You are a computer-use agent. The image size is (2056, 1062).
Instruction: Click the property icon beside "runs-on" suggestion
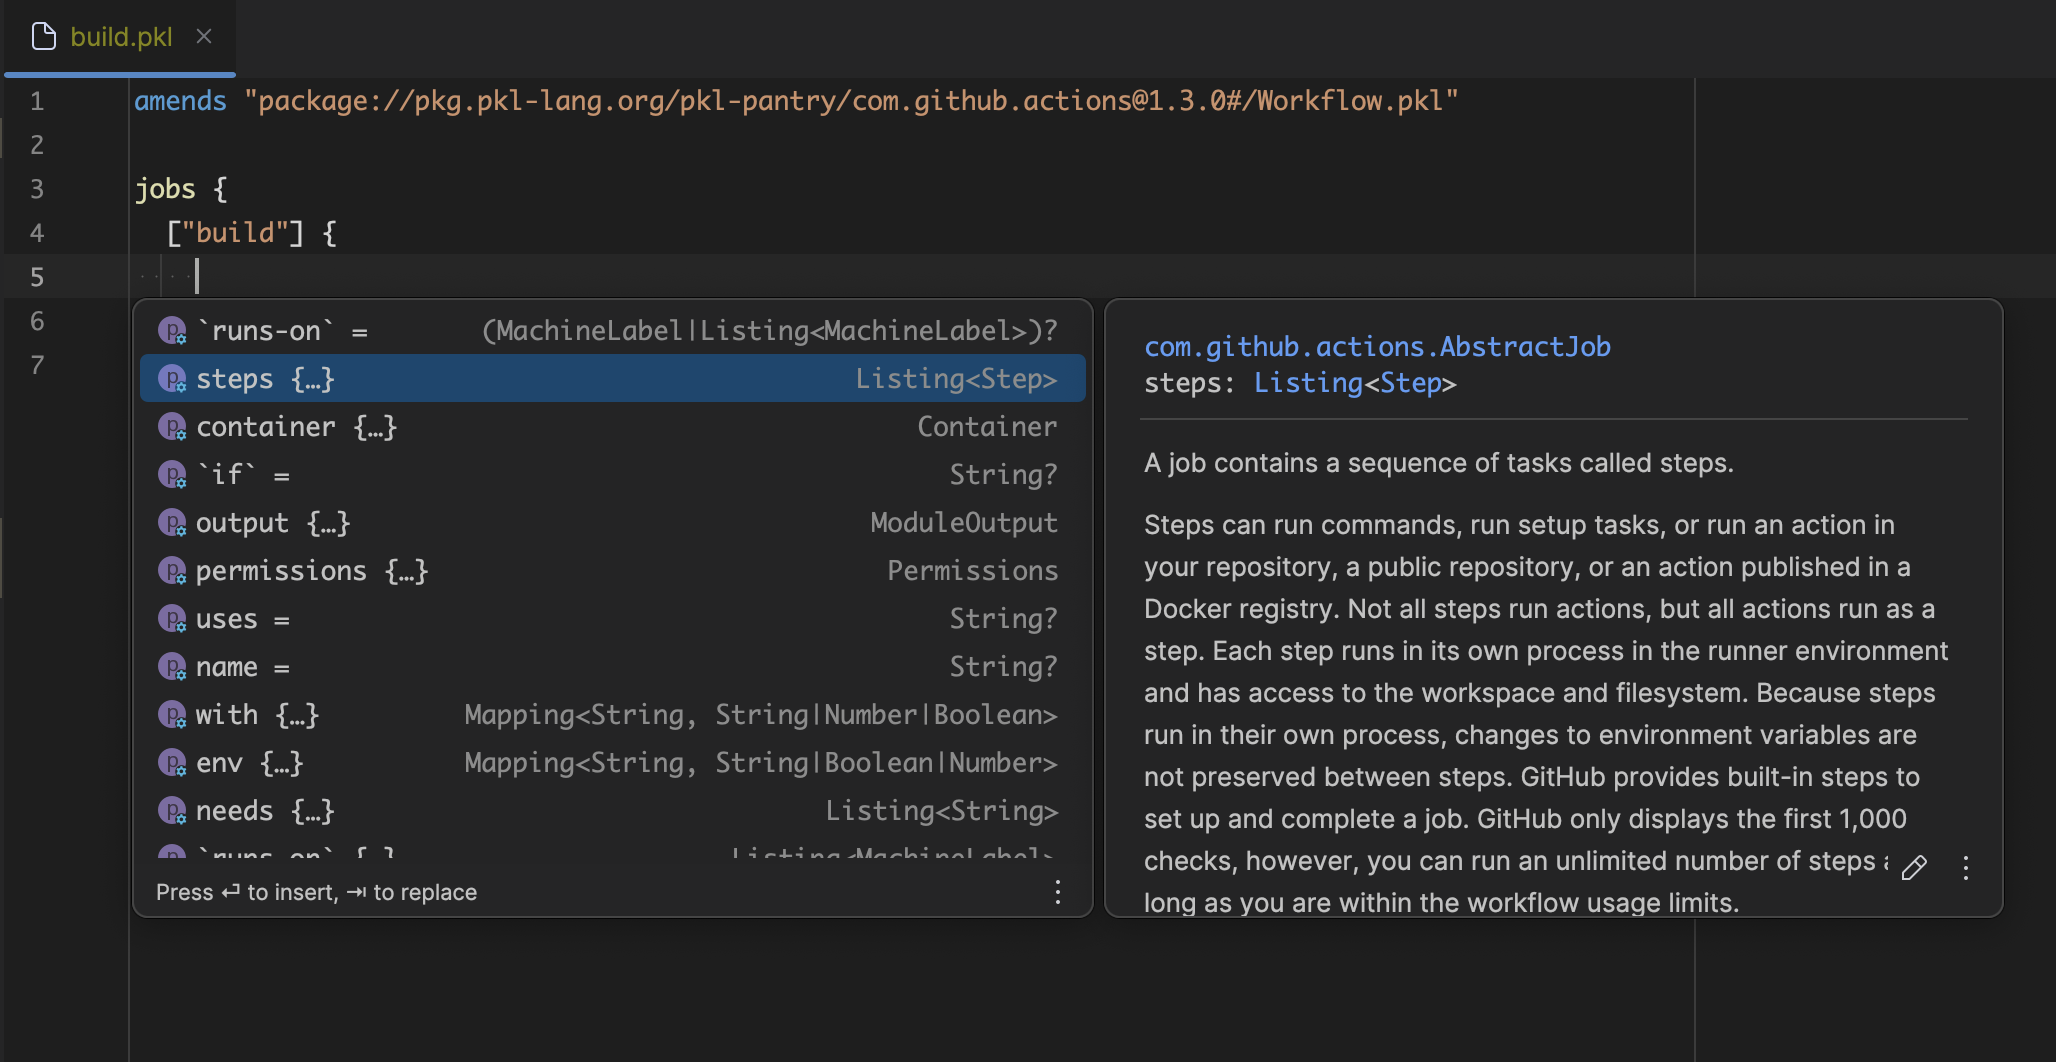(172, 330)
